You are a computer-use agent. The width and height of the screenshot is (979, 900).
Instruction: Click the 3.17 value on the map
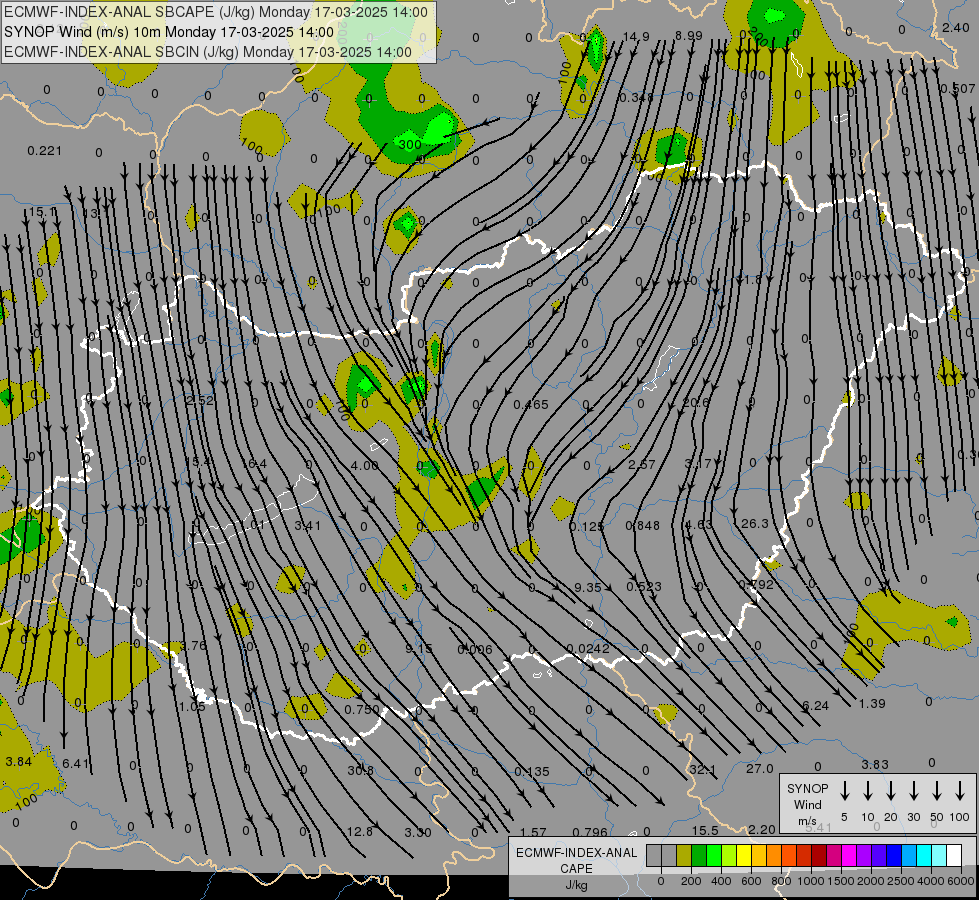coord(697,463)
